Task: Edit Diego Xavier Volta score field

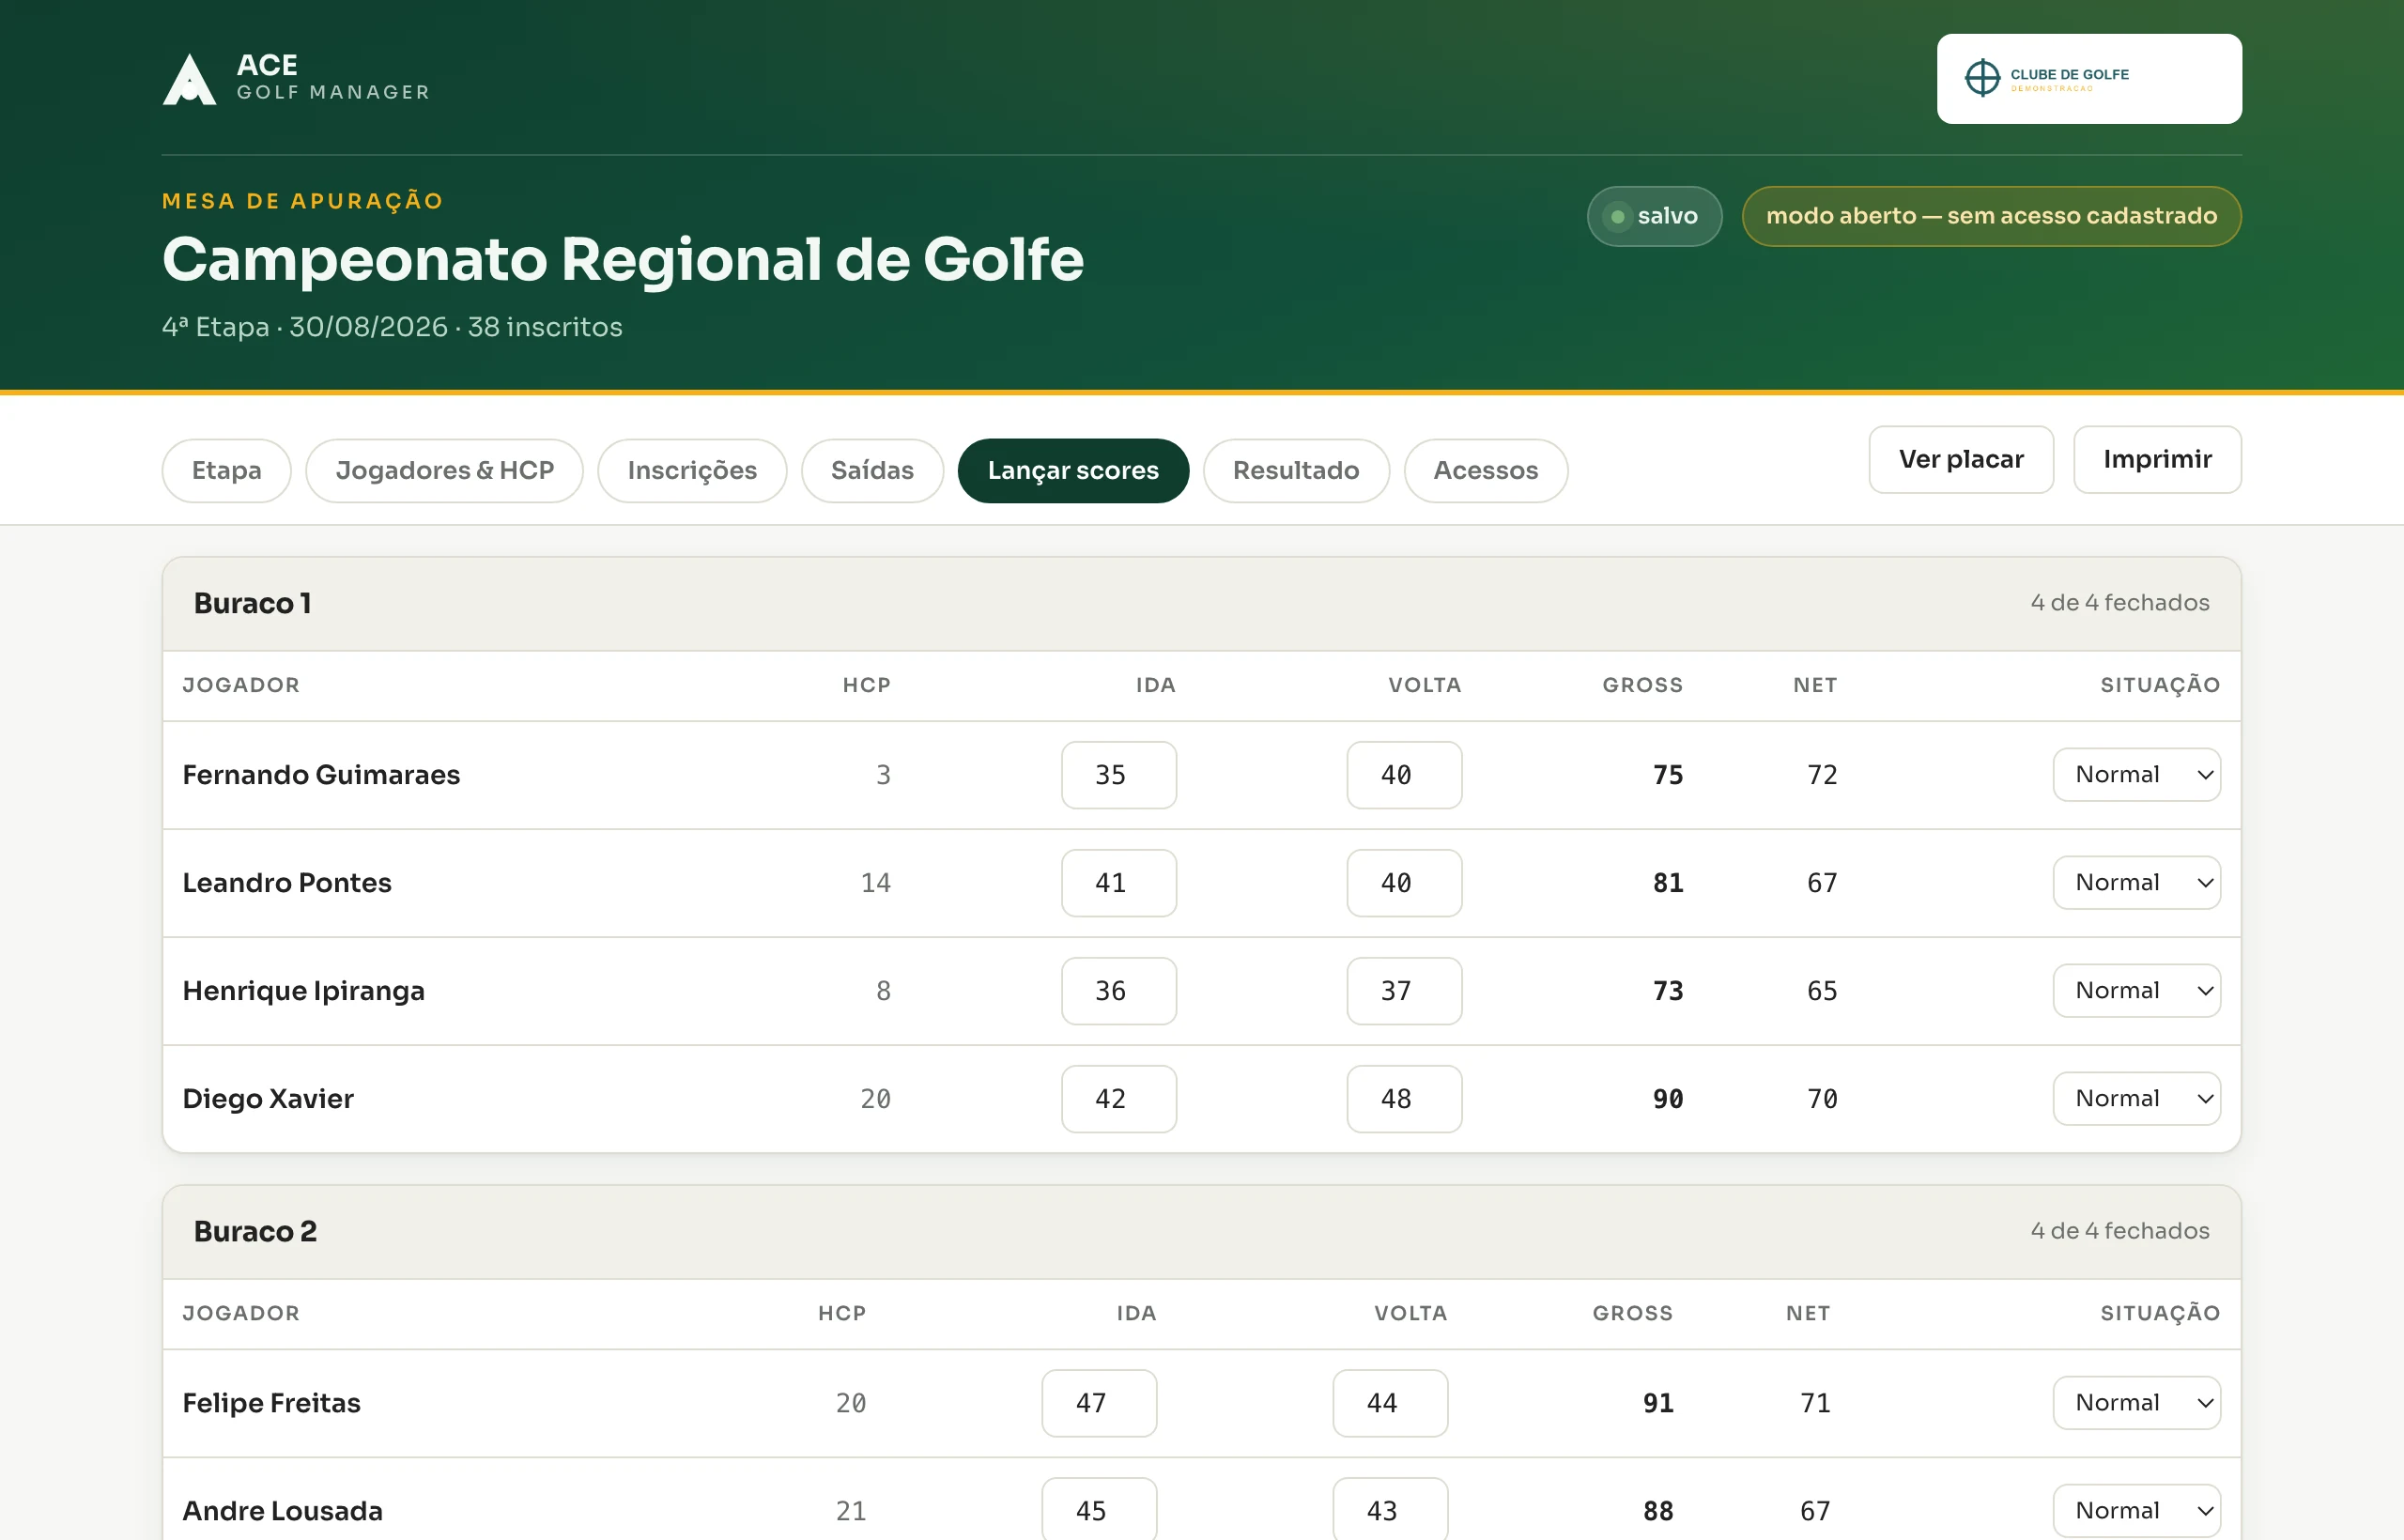Action: pos(1404,1099)
